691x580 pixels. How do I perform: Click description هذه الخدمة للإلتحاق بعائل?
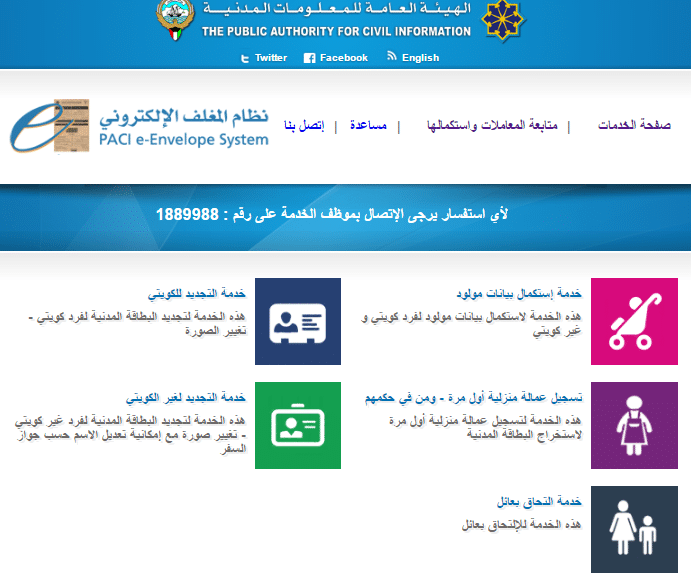(x=521, y=524)
